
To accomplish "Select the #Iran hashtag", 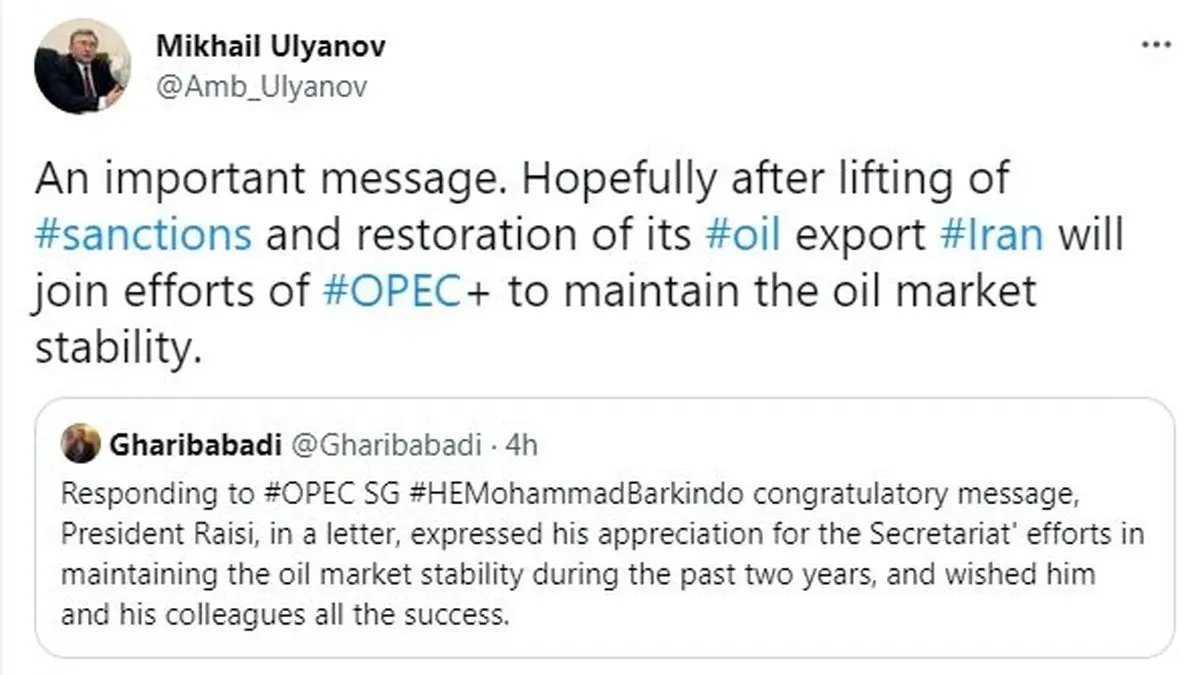I will (x=997, y=236).
